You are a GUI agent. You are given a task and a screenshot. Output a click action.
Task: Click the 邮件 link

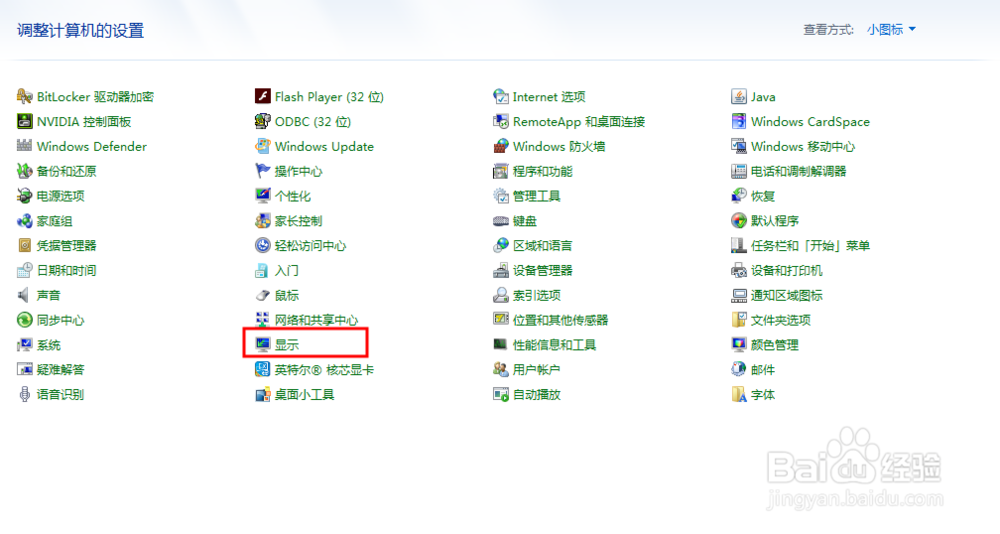pos(763,370)
